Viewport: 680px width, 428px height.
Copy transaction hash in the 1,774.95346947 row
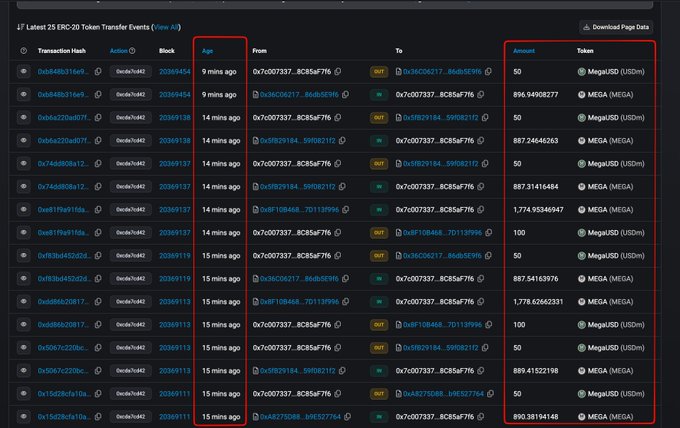[98, 209]
